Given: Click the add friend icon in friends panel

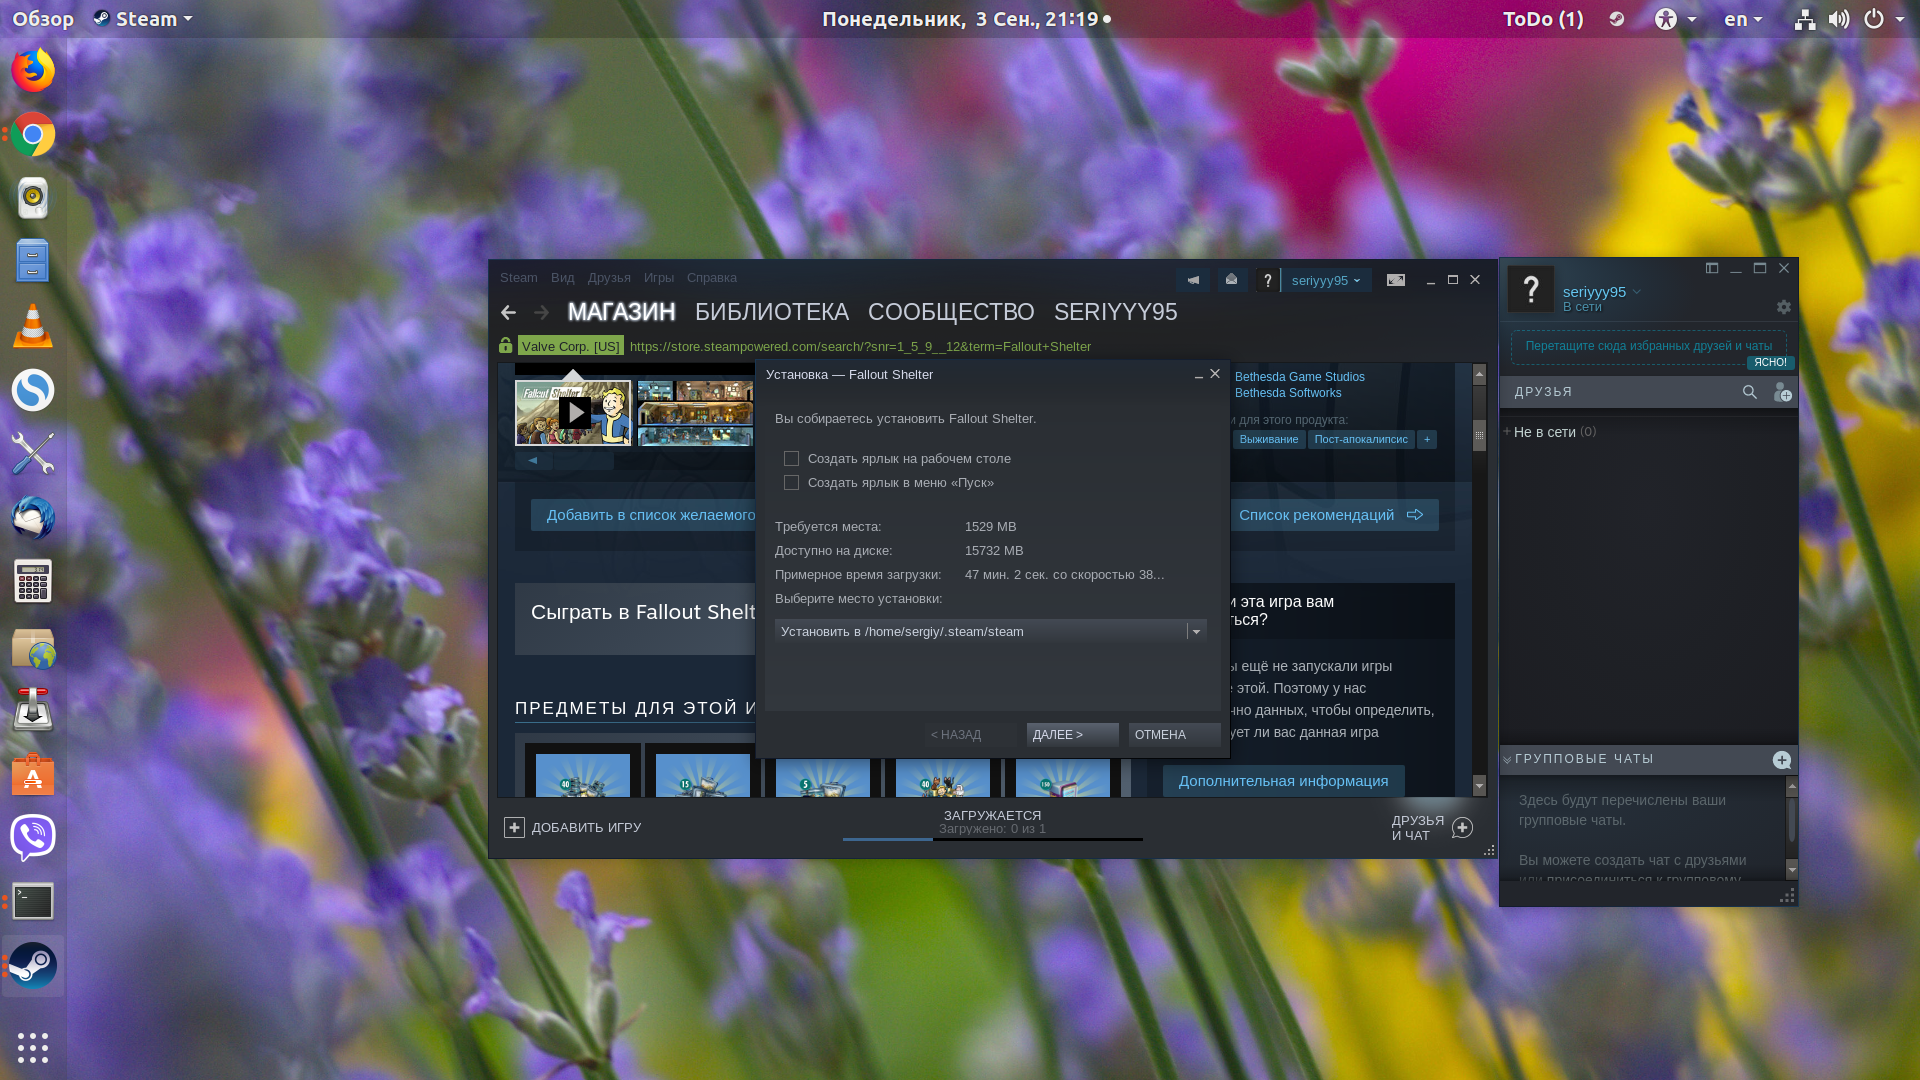Looking at the screenshot, I should click(x=1782, y=392).
